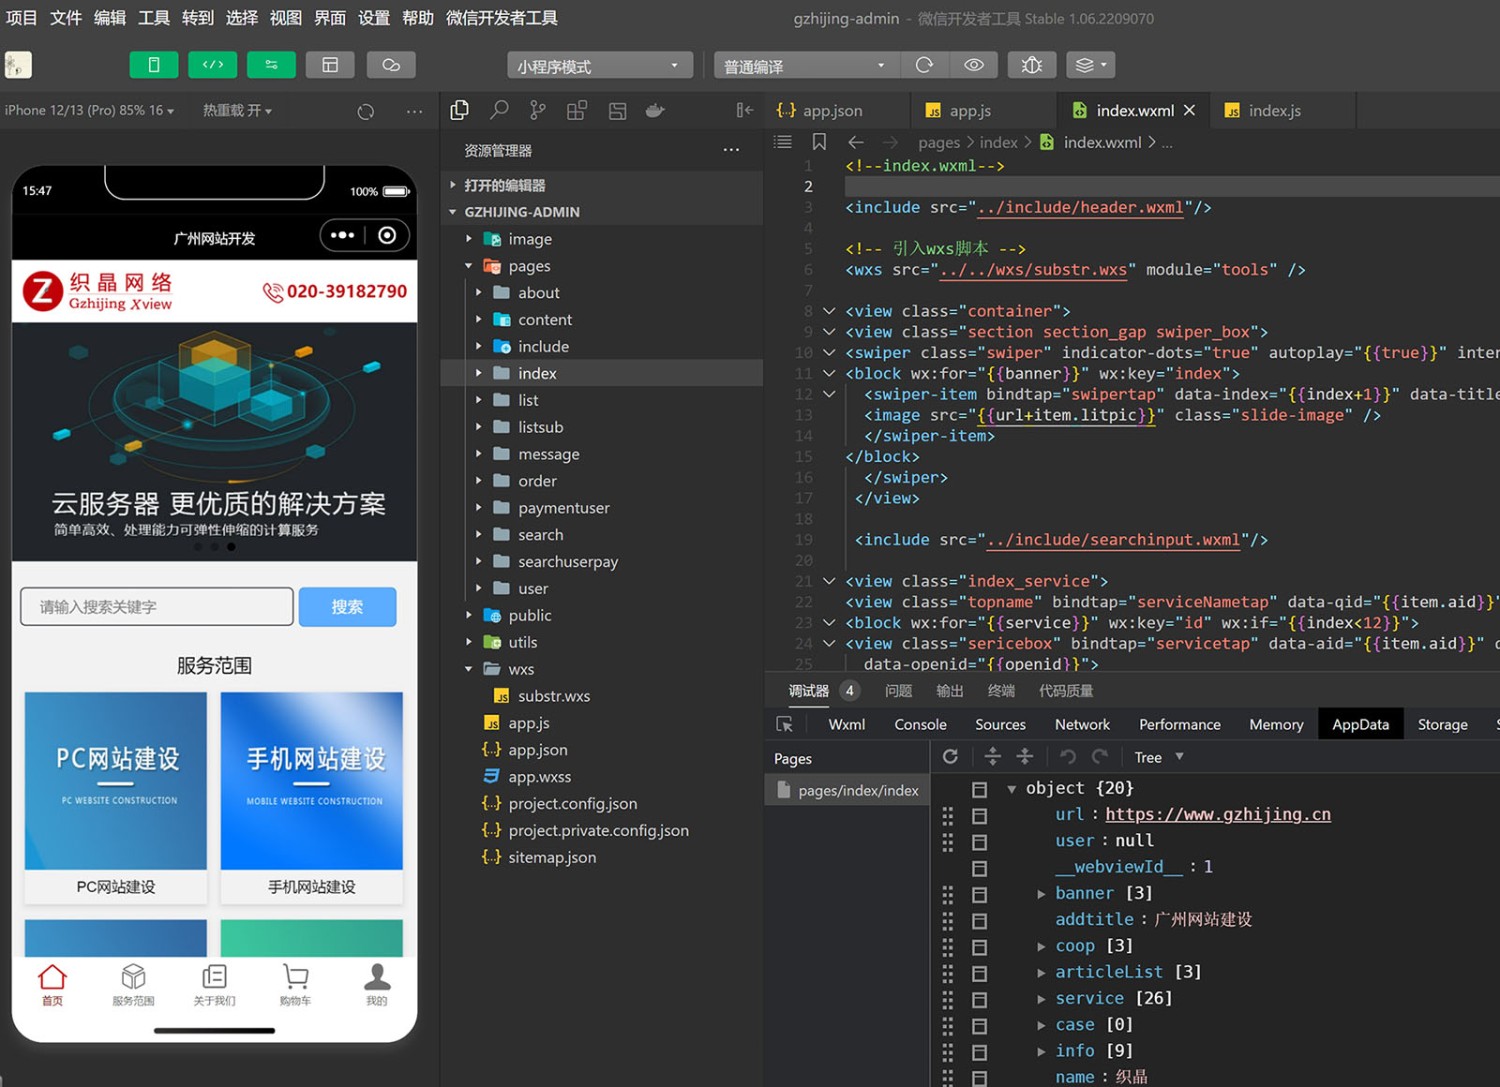Switch to the index.js editor tab

(1274, 111)
